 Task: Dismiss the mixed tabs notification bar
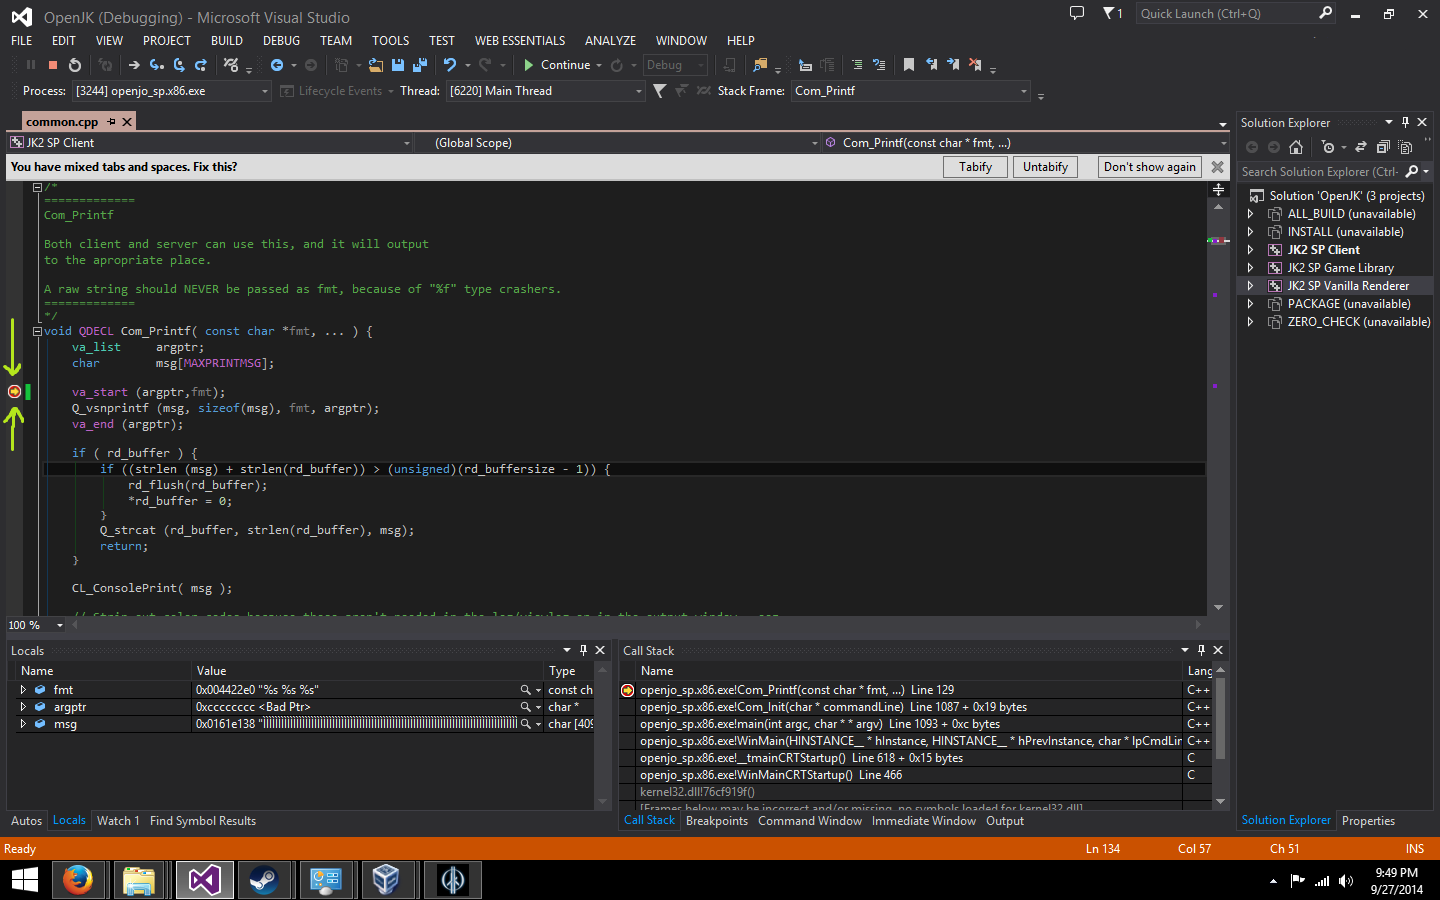point(1217,167)
